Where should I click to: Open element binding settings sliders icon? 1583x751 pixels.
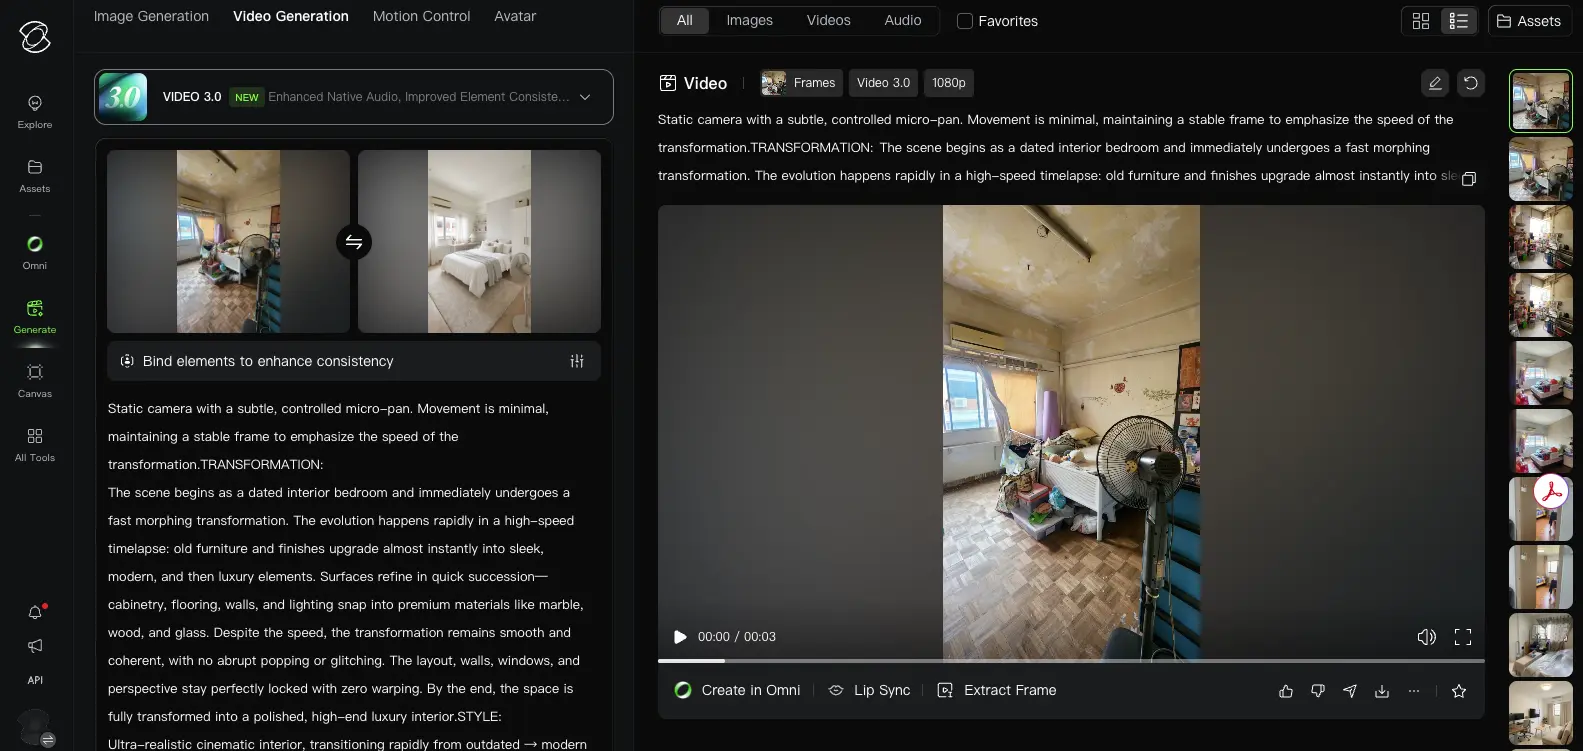577,361
